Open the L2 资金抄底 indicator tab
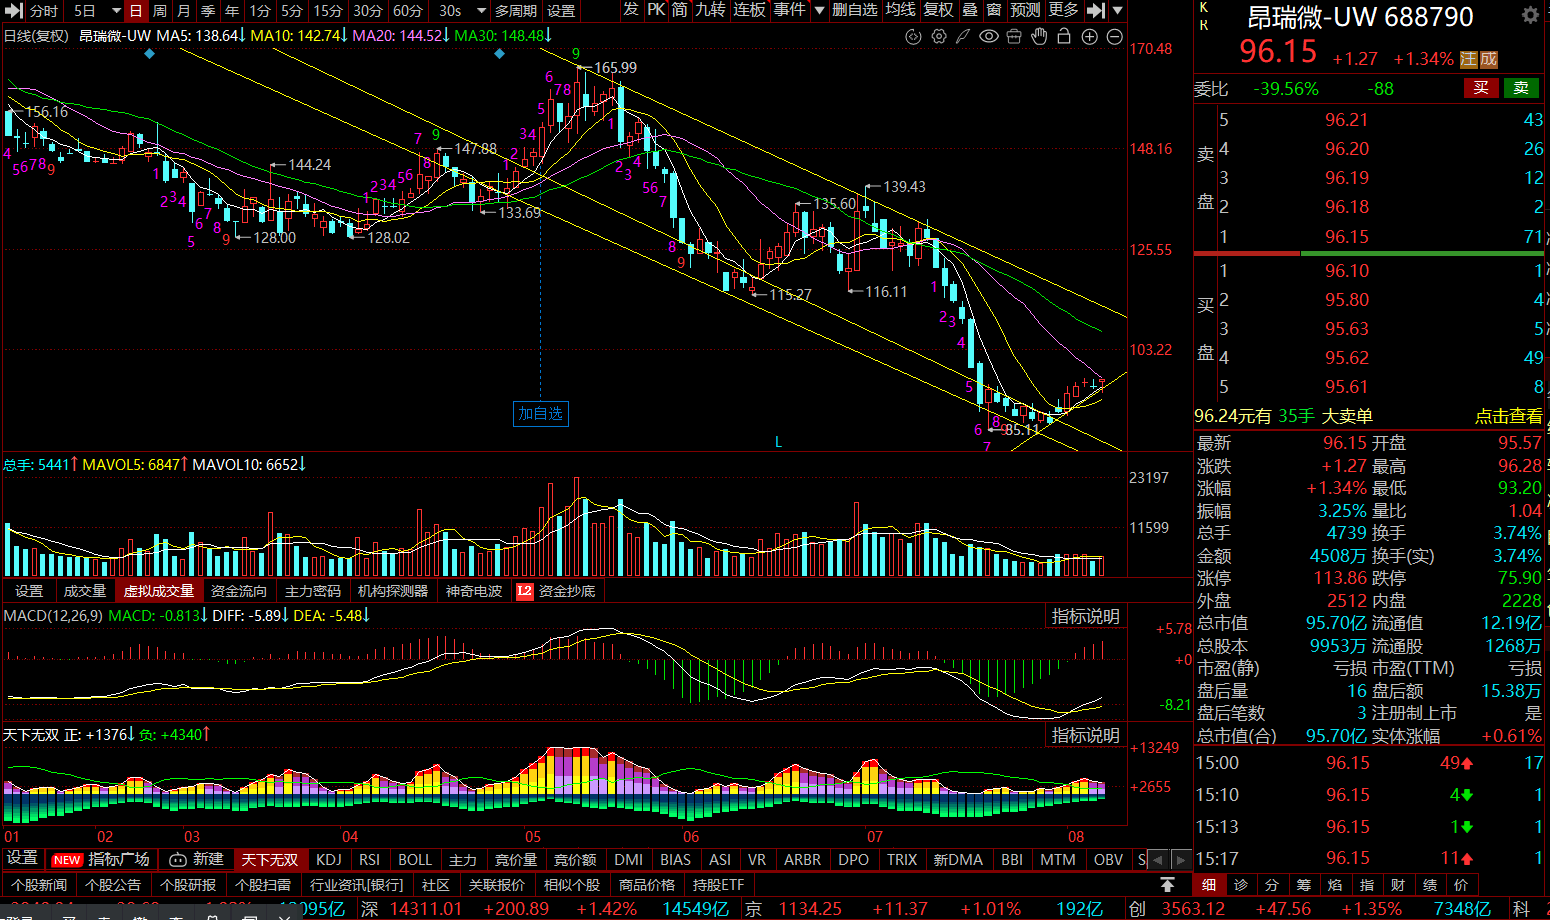Screen dimensions: 1550x920 coord(556,591)
